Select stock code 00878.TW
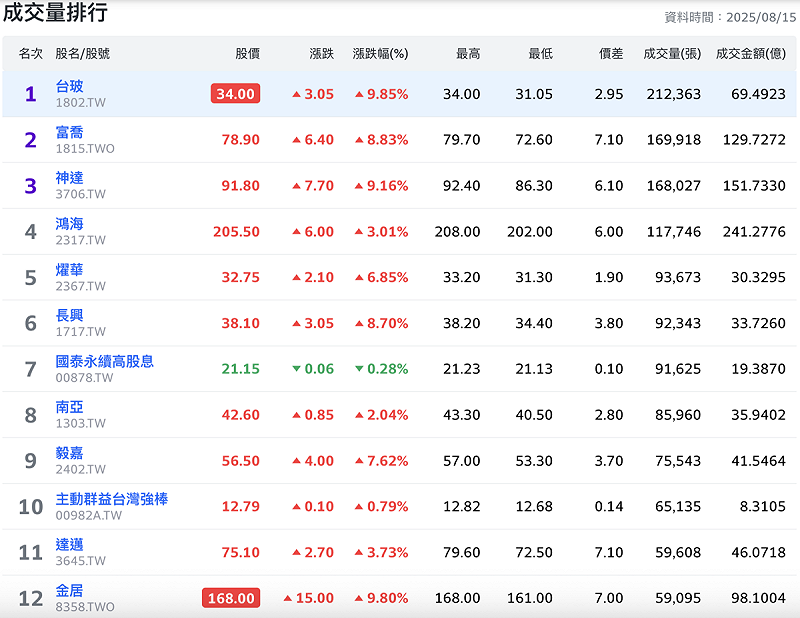 click(84, 378)
